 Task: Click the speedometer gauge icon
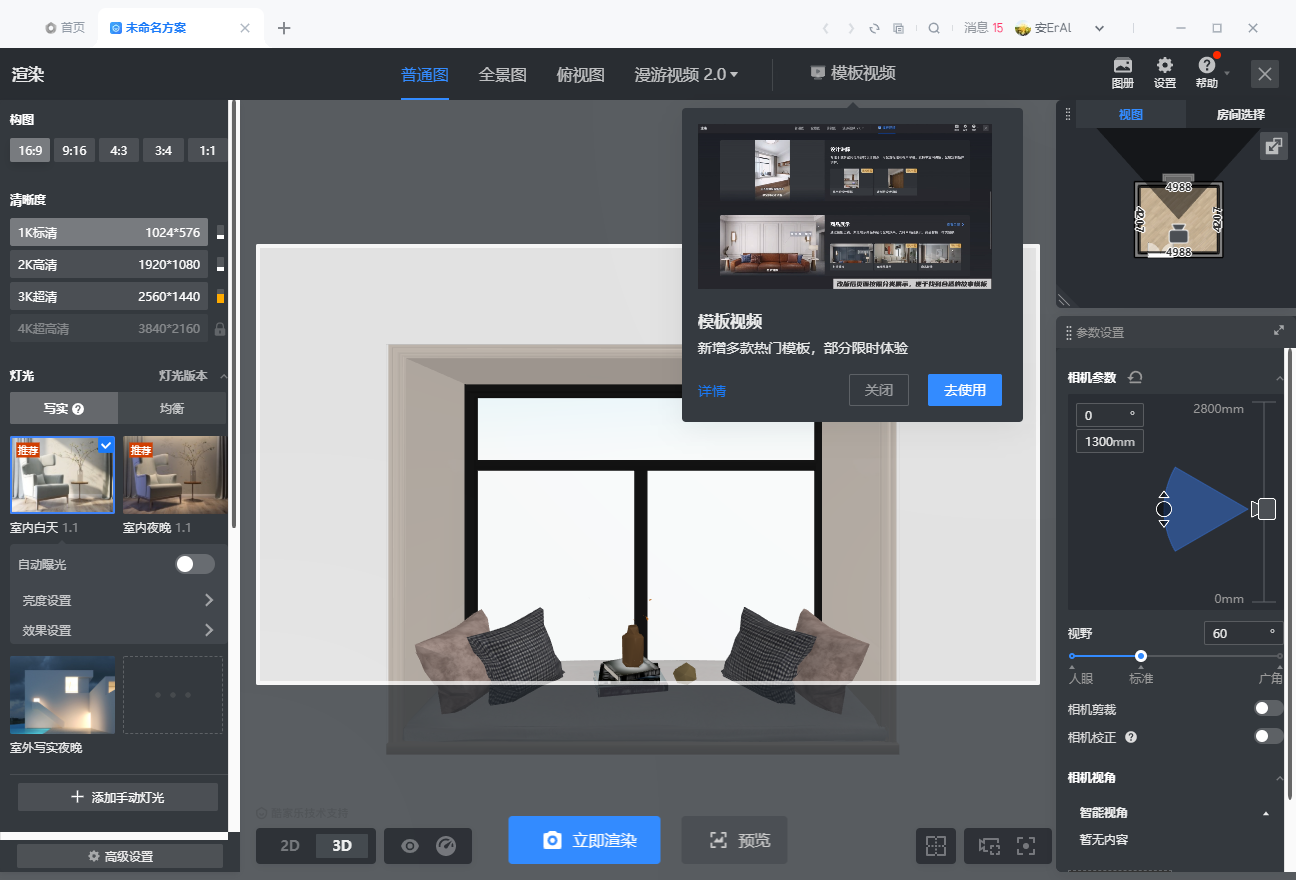pos(446,846)
